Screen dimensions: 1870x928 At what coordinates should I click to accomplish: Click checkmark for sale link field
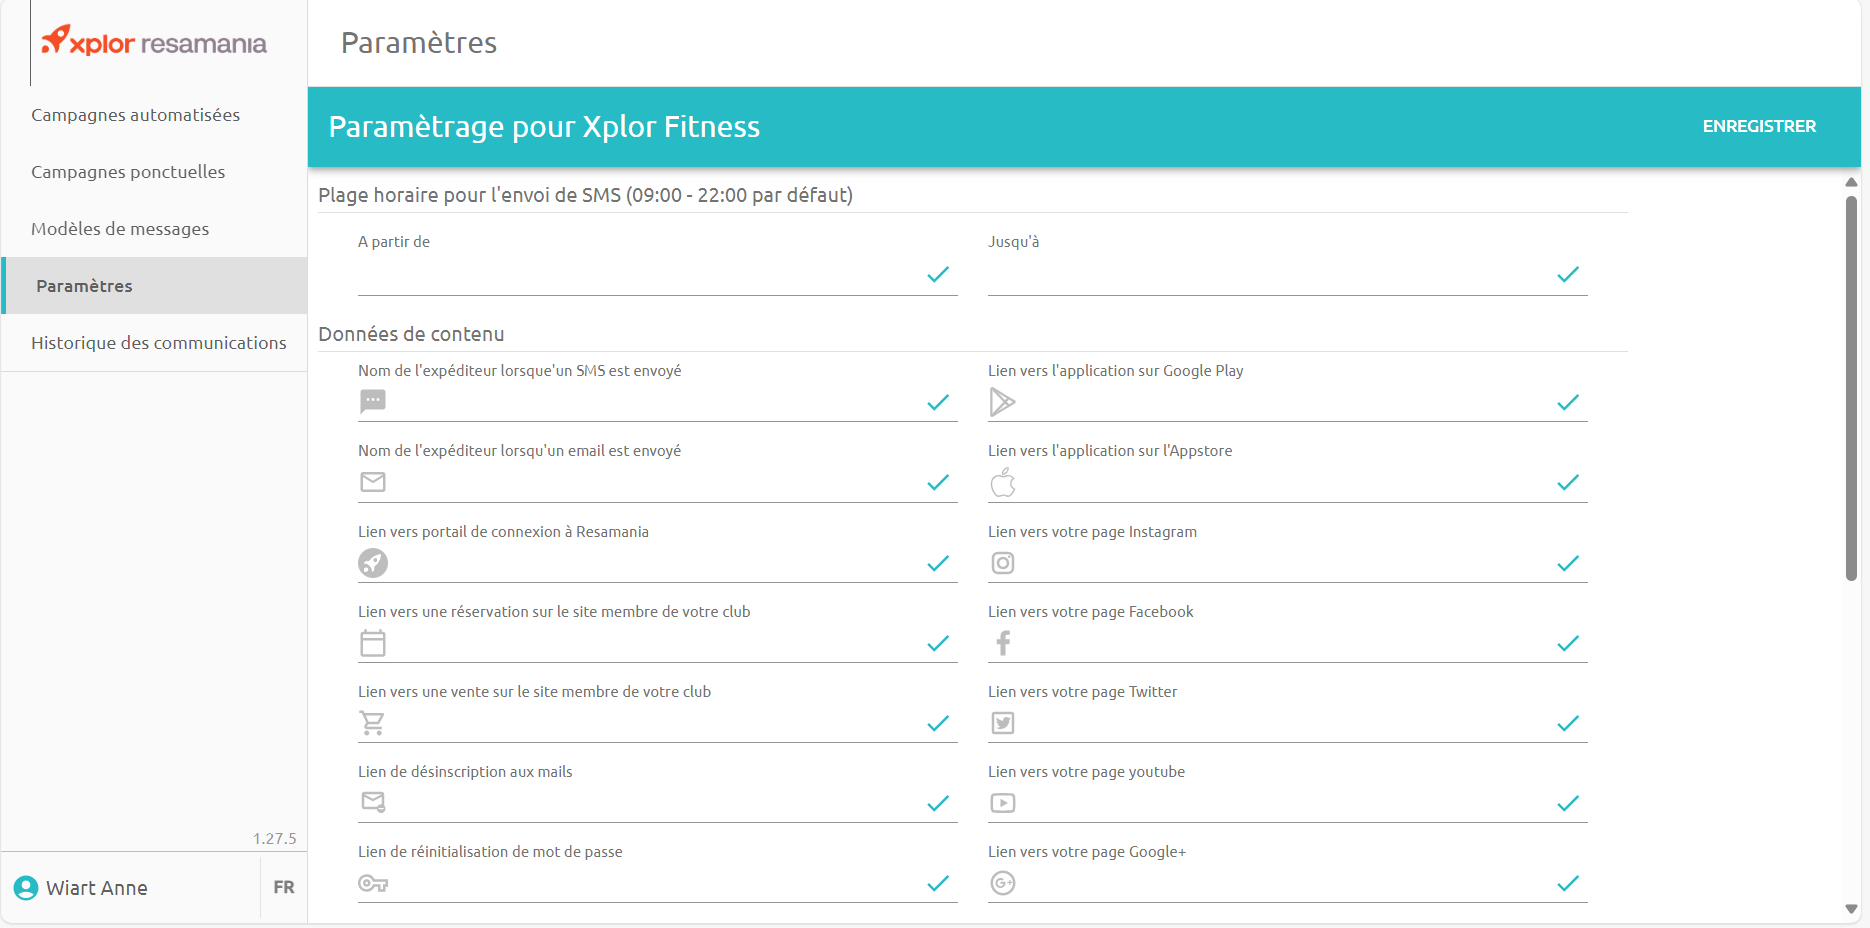(x=938, y=724)
